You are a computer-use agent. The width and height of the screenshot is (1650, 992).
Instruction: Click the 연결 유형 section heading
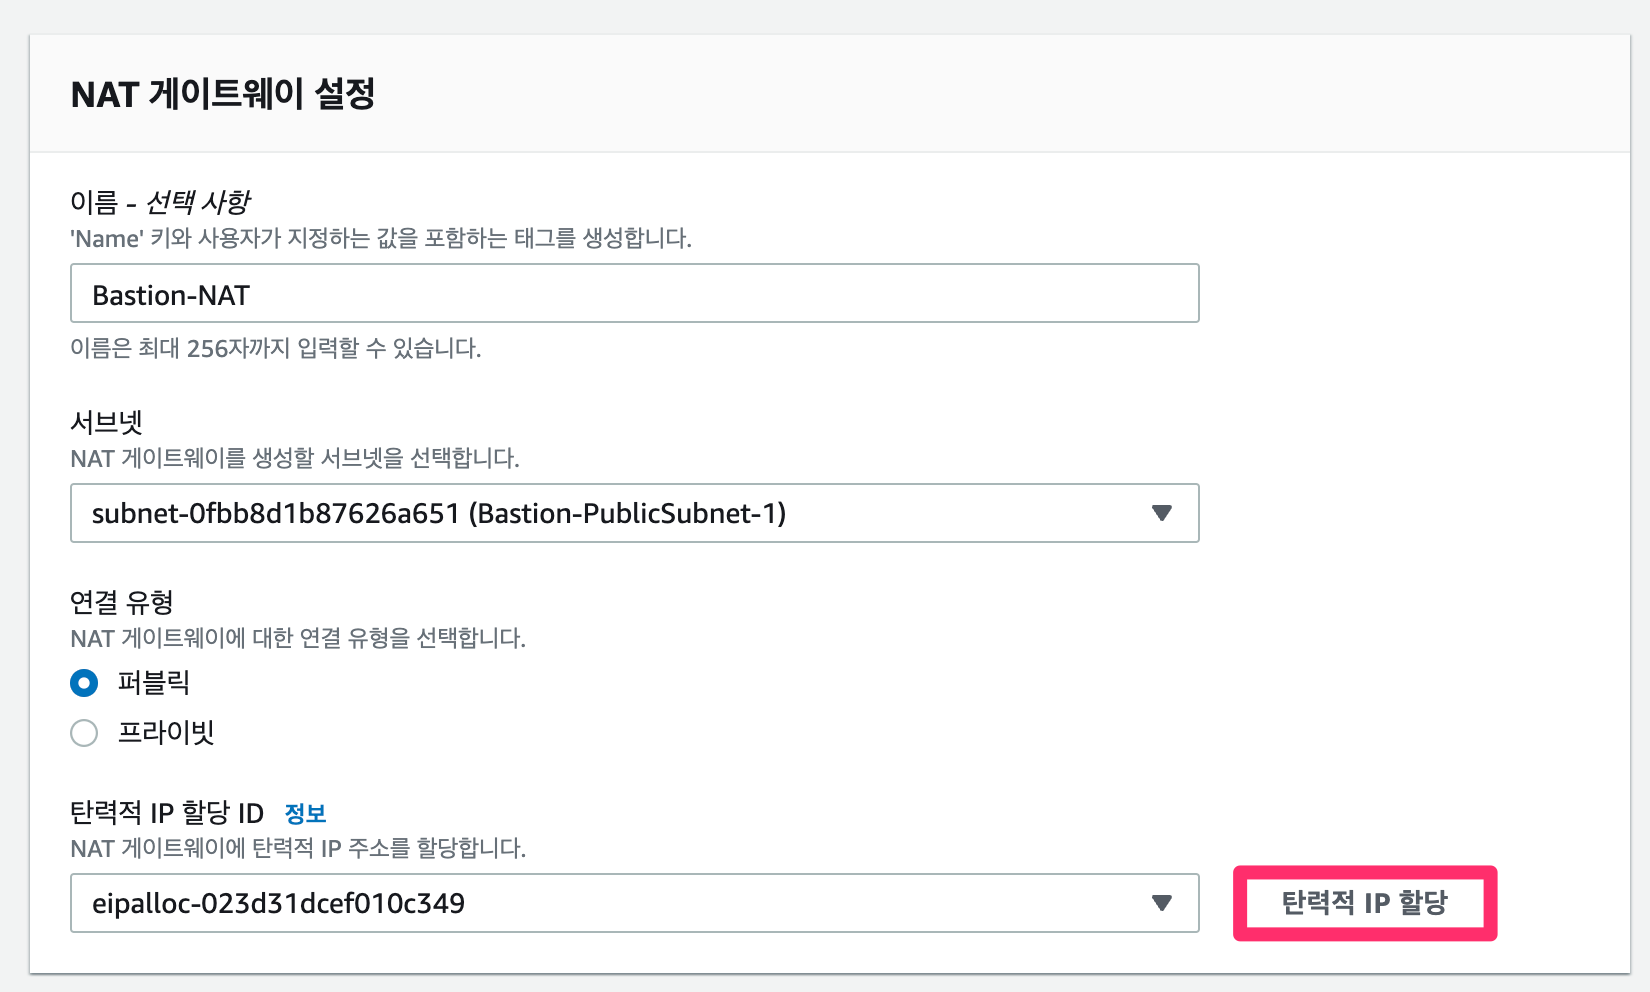coord(122,602)
